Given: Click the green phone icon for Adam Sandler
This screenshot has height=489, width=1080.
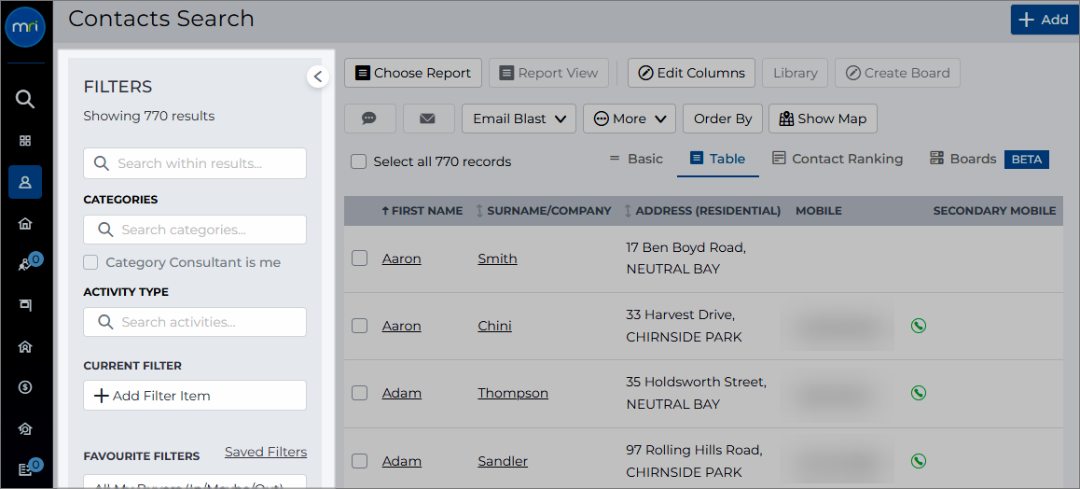Looking at the screenshot, I should pyautogui.click(x=918, y=460).
